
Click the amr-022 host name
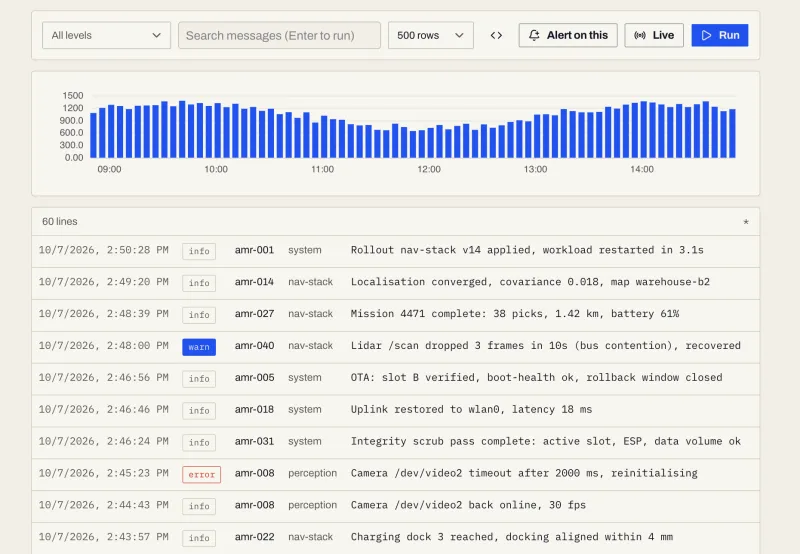click(x=254, y=537)
